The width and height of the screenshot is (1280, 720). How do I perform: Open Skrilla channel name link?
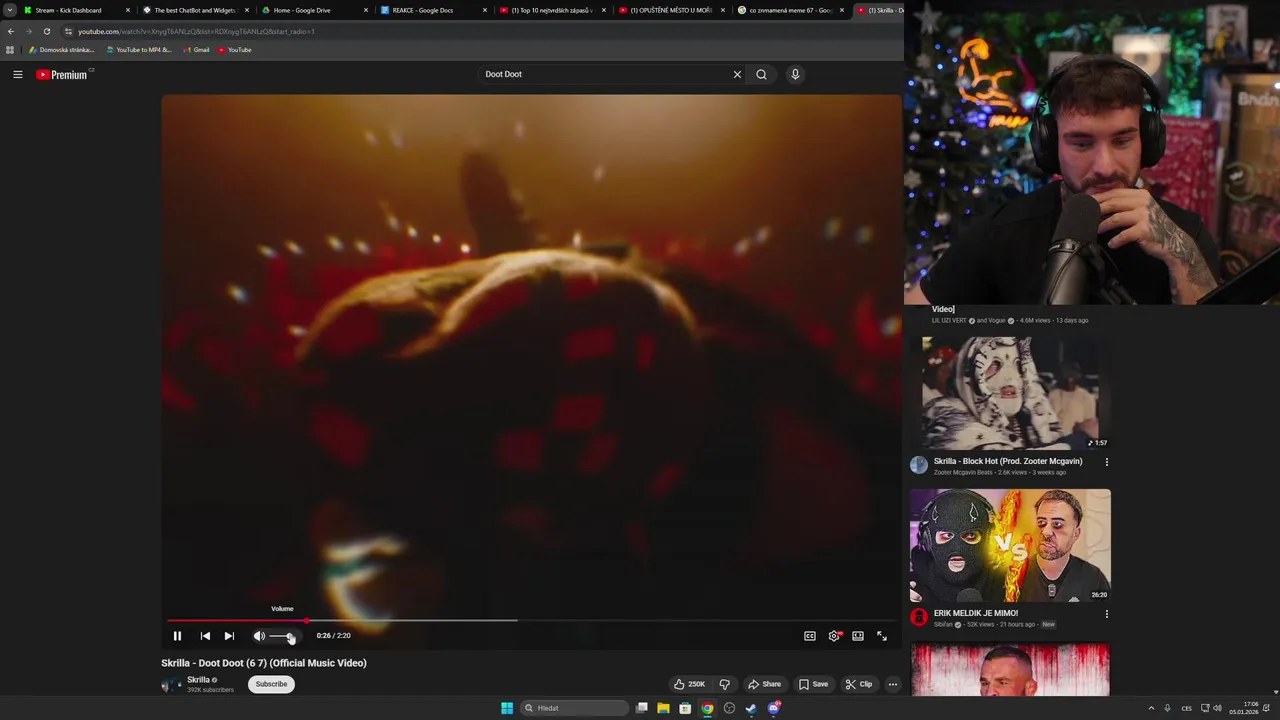[198, 680]
